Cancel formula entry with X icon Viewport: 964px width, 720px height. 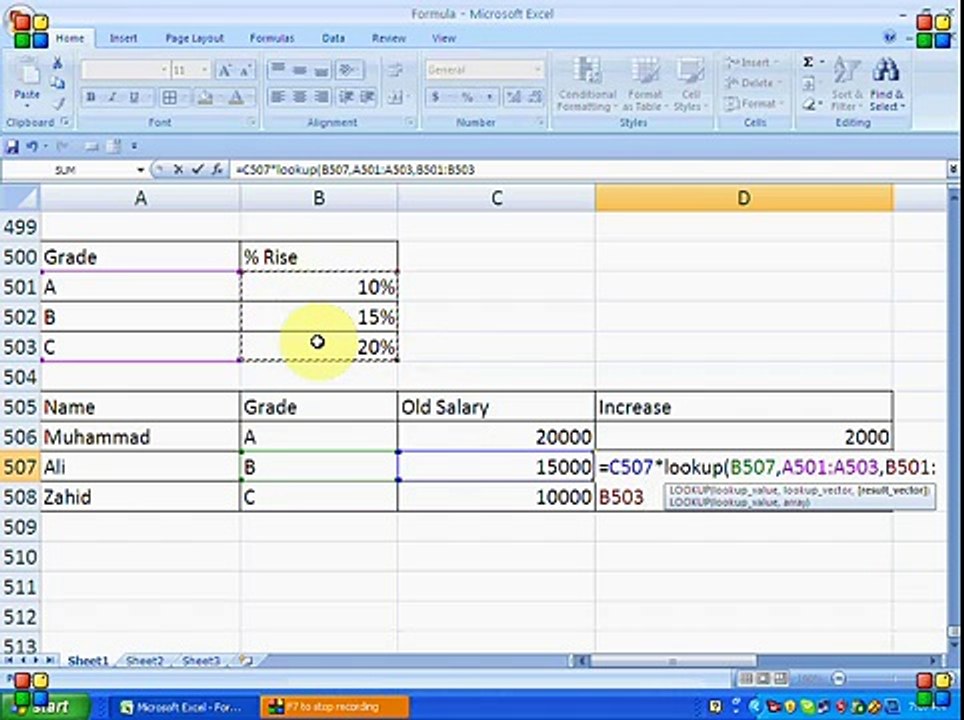pyautogui.click(x=178, y=170)
